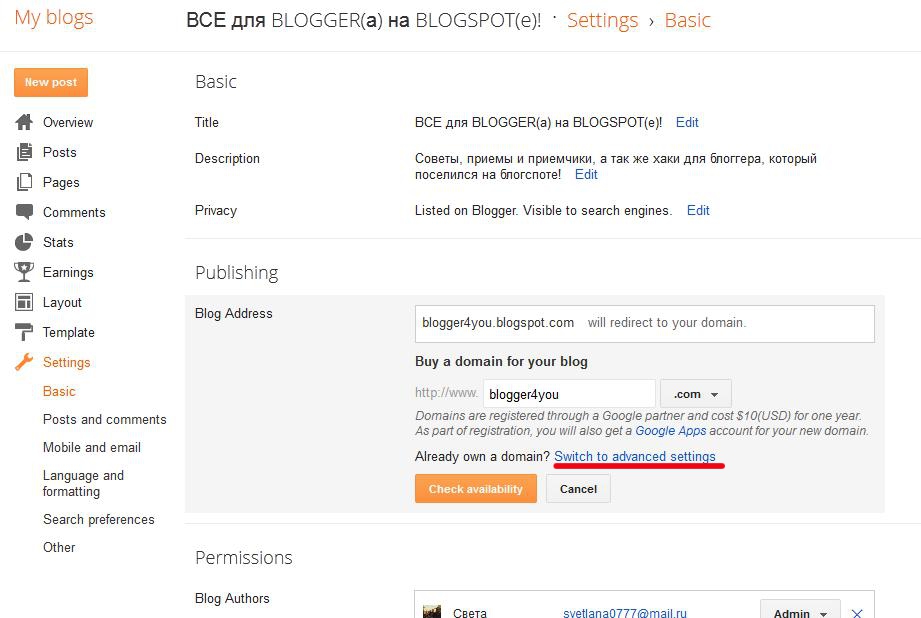Viewport: 921px width, 618px height.
Task: Click the Overview house icon
Action: [x=24, y=122]
